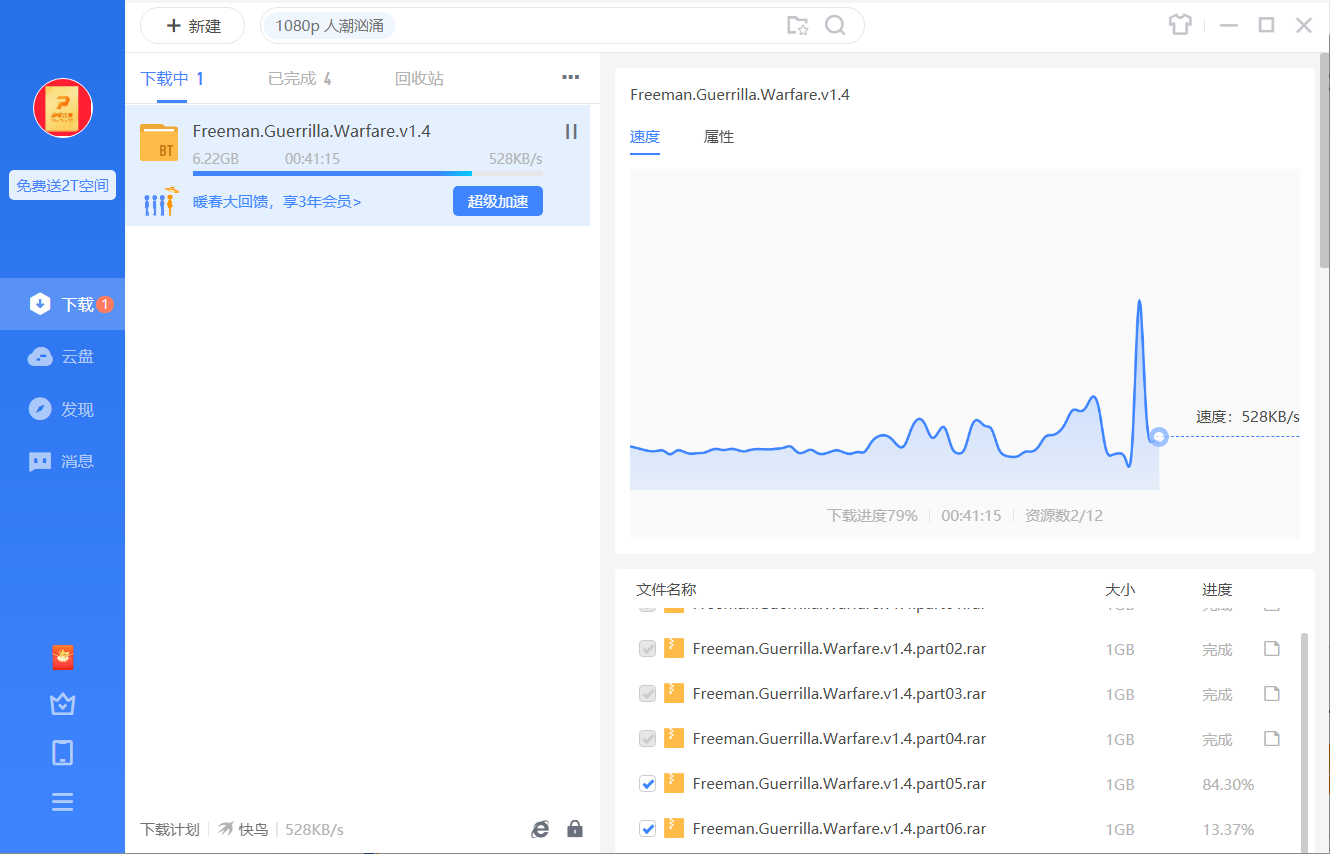Viewport: 1330px width, 854px height.
Task: Click the lock icon in status bar
Action: tap(575, 829)
